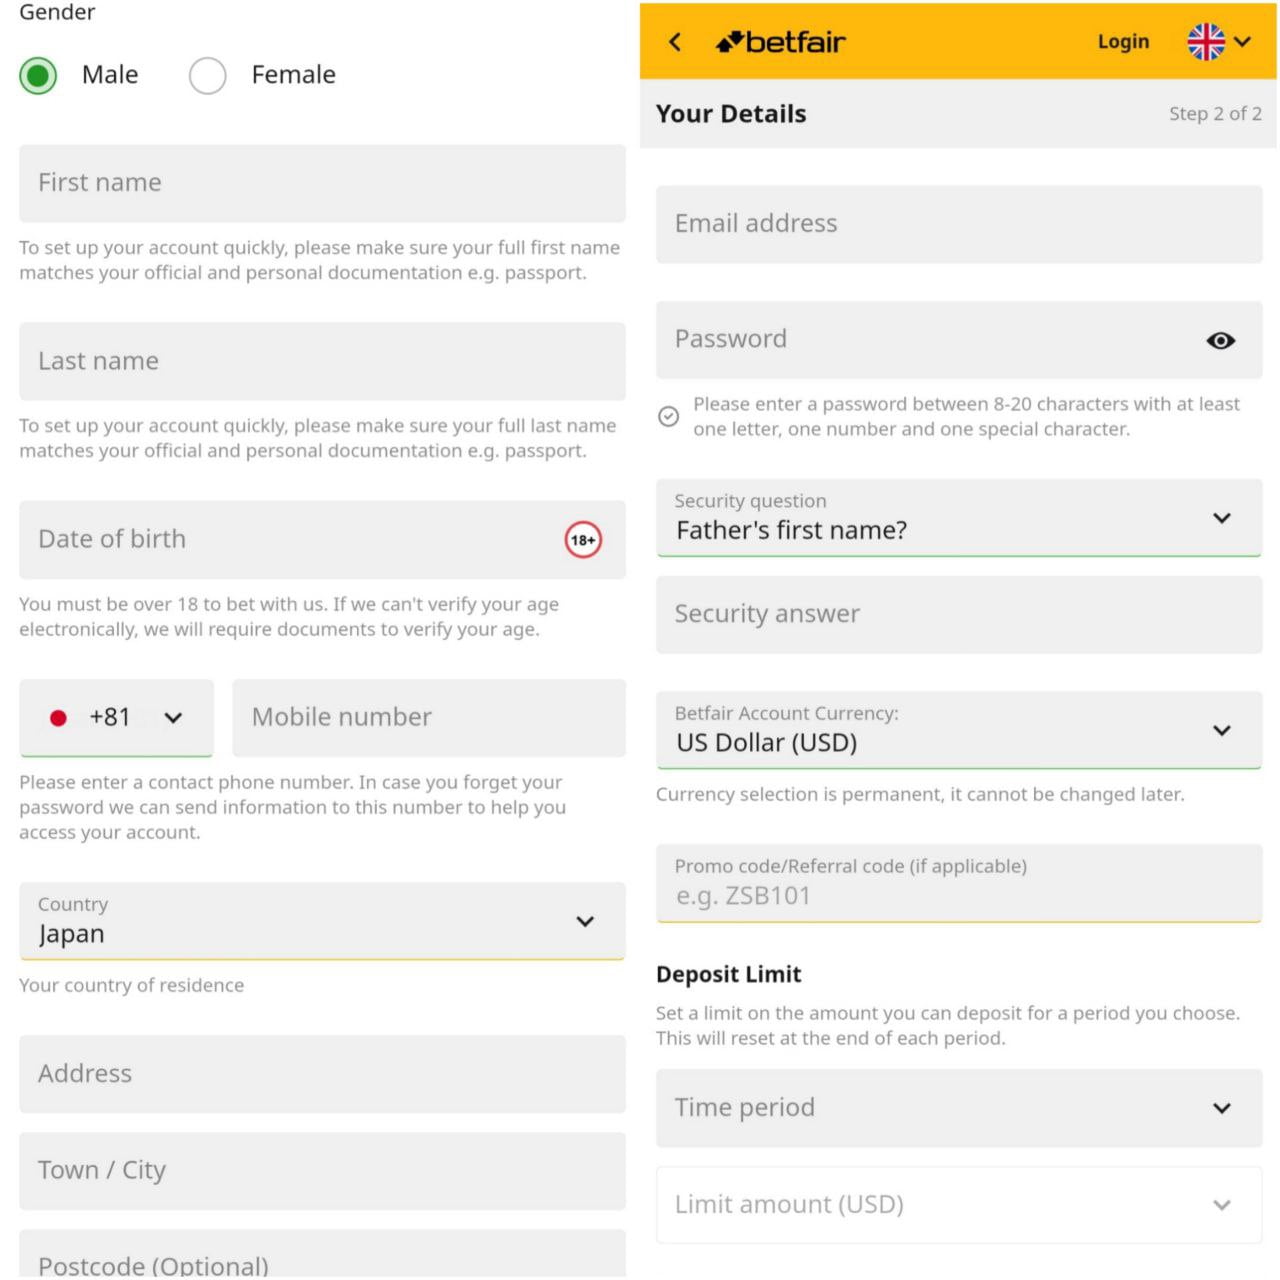Click the Betfair logo in the header

click(780, 42)
